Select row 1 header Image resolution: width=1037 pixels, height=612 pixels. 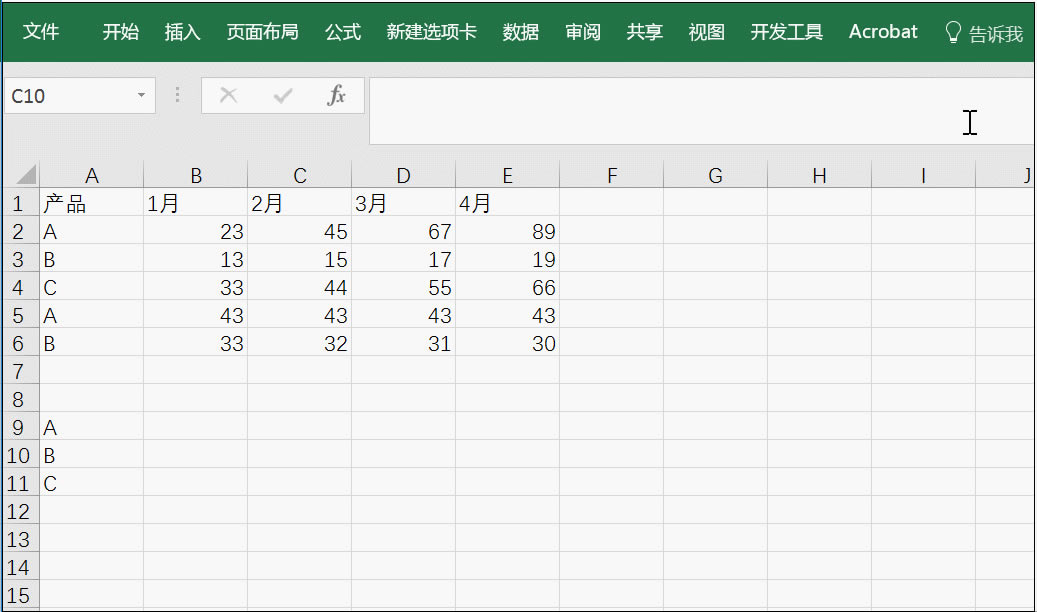coord(19,203)
